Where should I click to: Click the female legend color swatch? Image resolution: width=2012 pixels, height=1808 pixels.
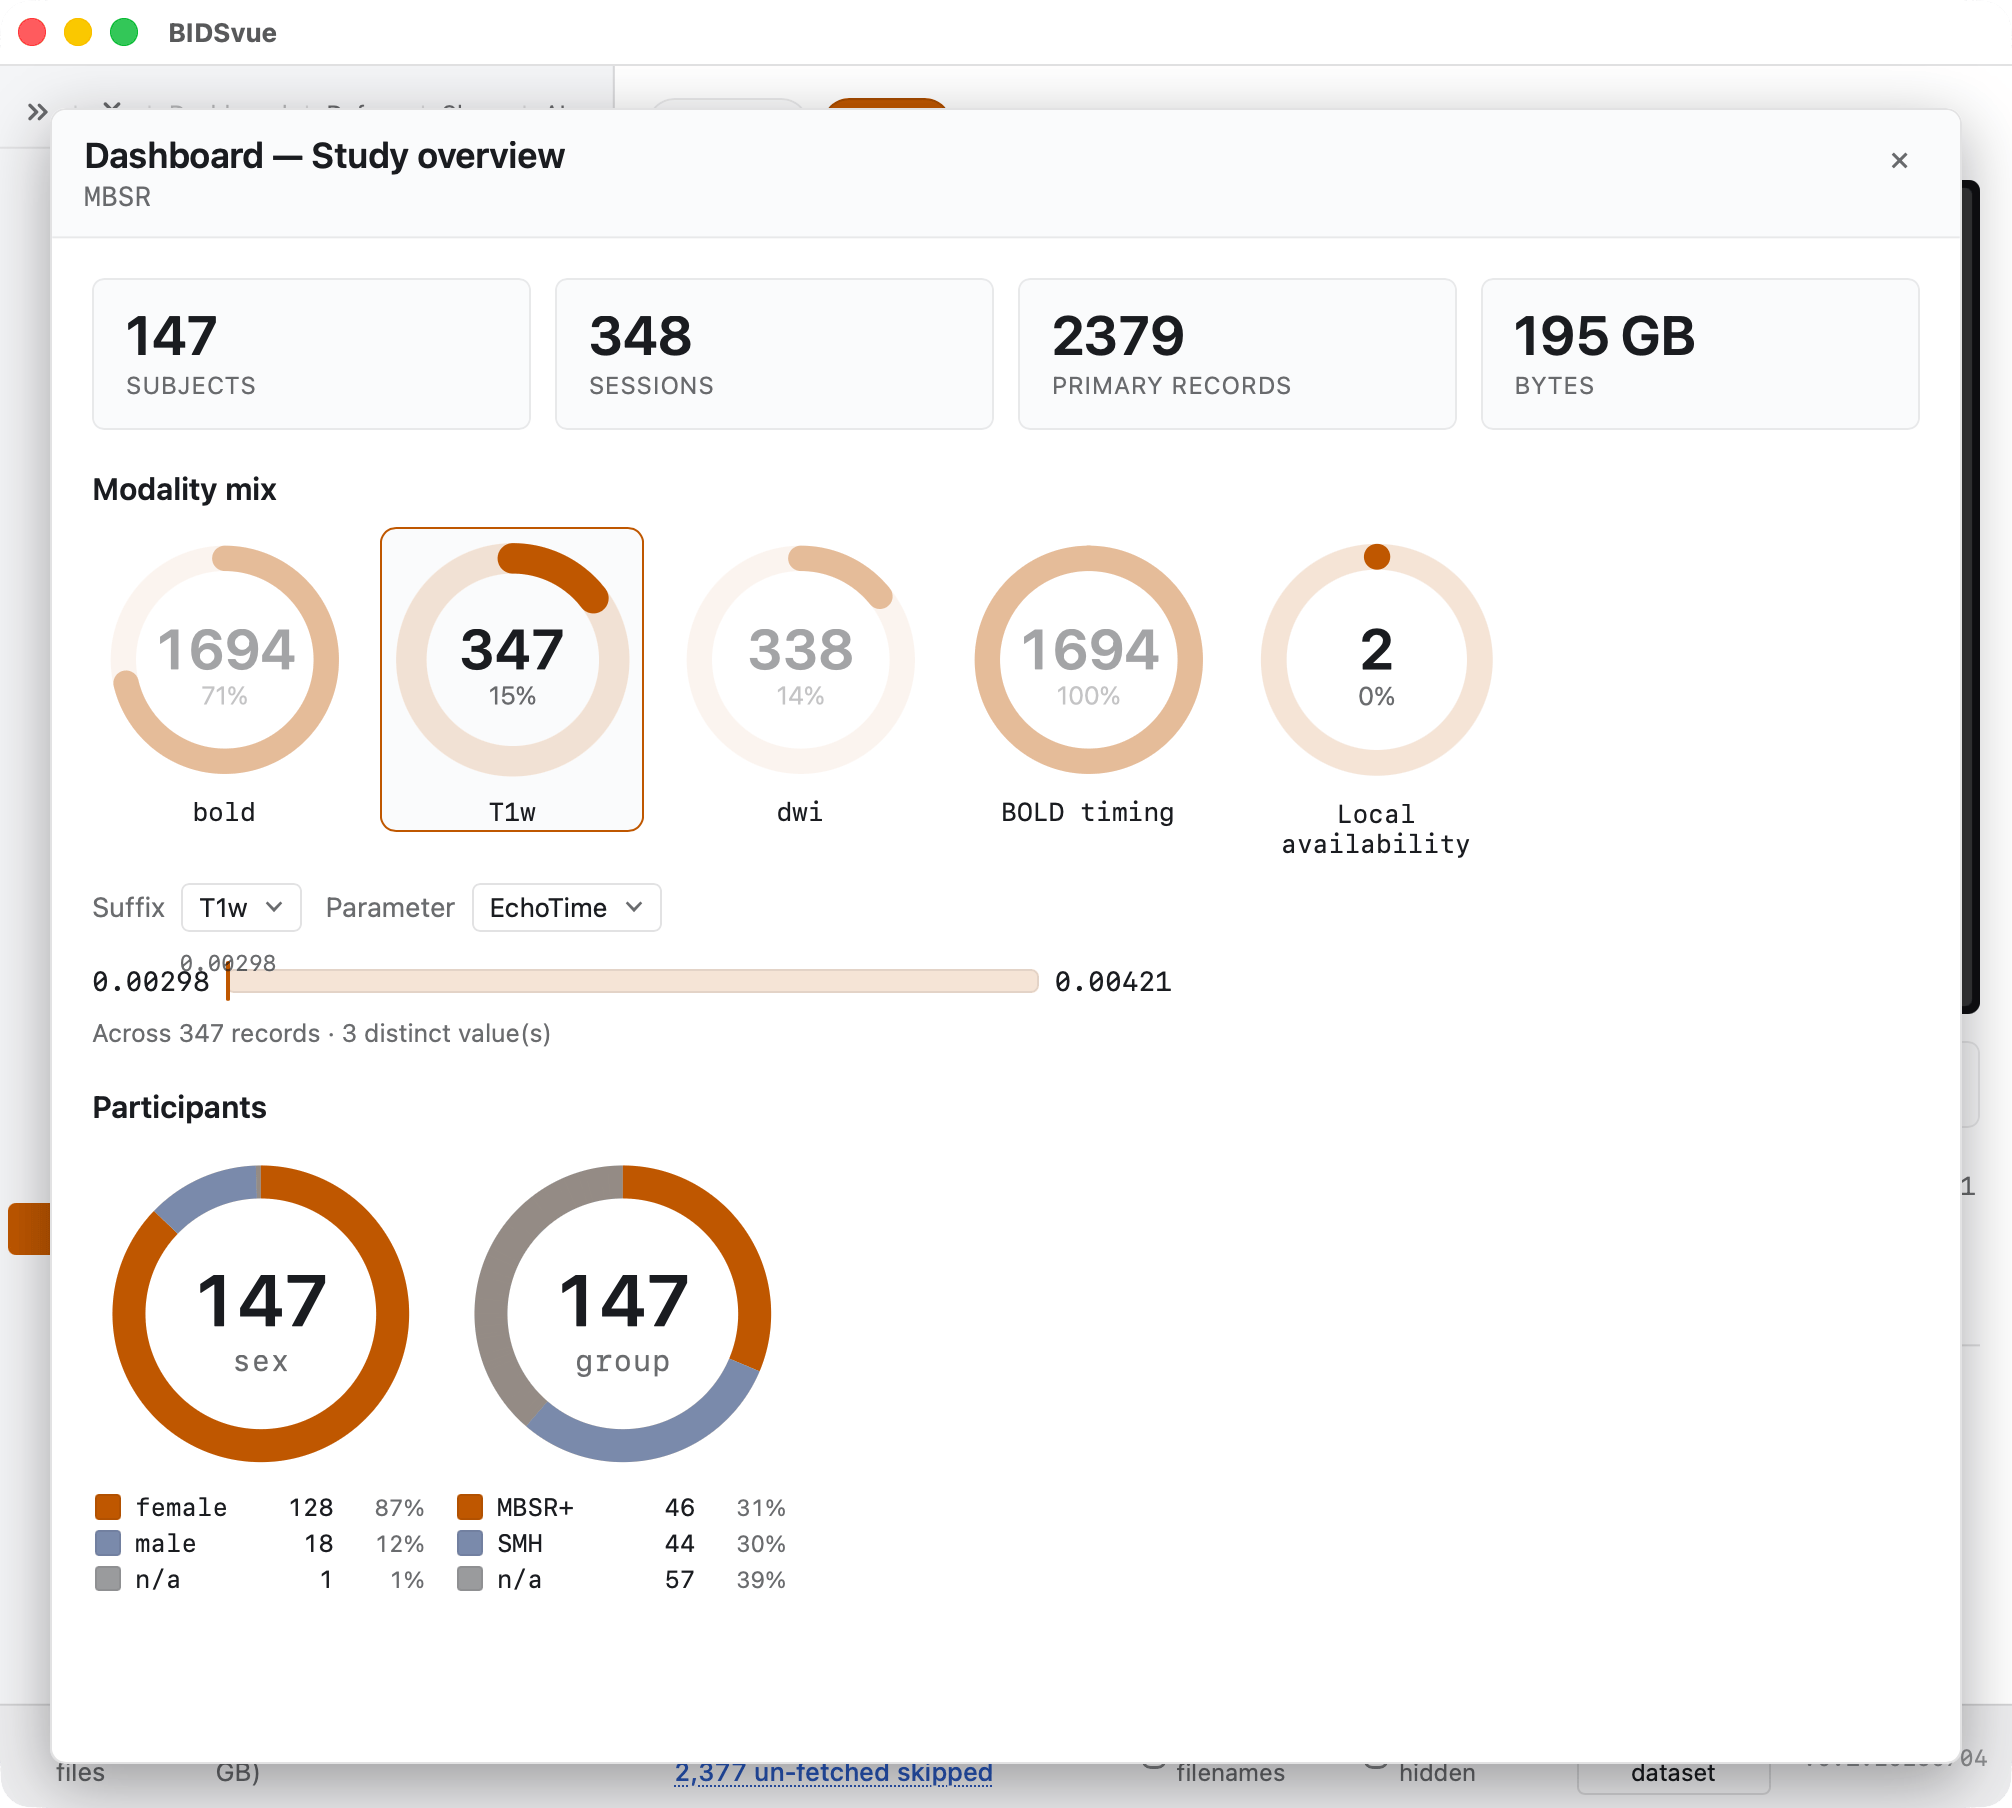pos(108,1507)
